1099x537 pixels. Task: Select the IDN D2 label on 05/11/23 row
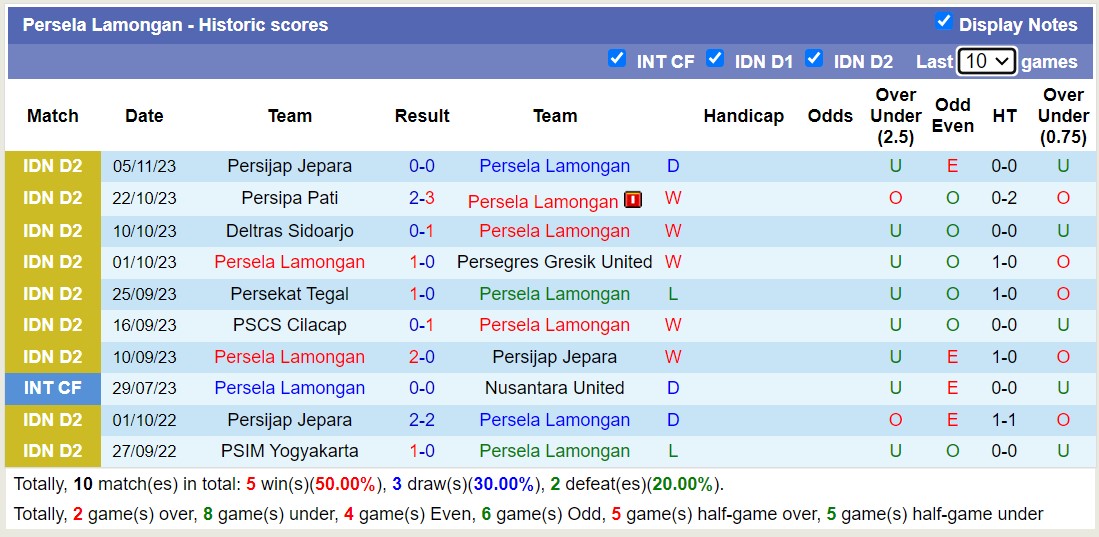(x=53, y=166)
